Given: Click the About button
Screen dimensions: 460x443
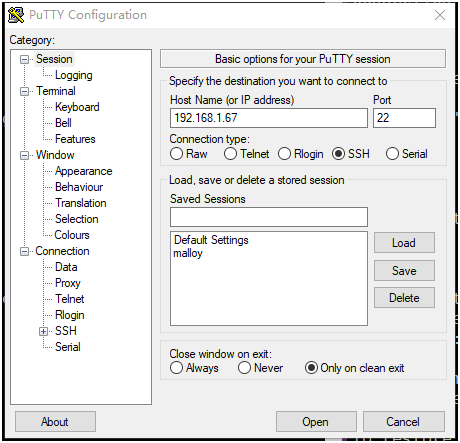Looking at the screenshot, I should pos(55,422).
